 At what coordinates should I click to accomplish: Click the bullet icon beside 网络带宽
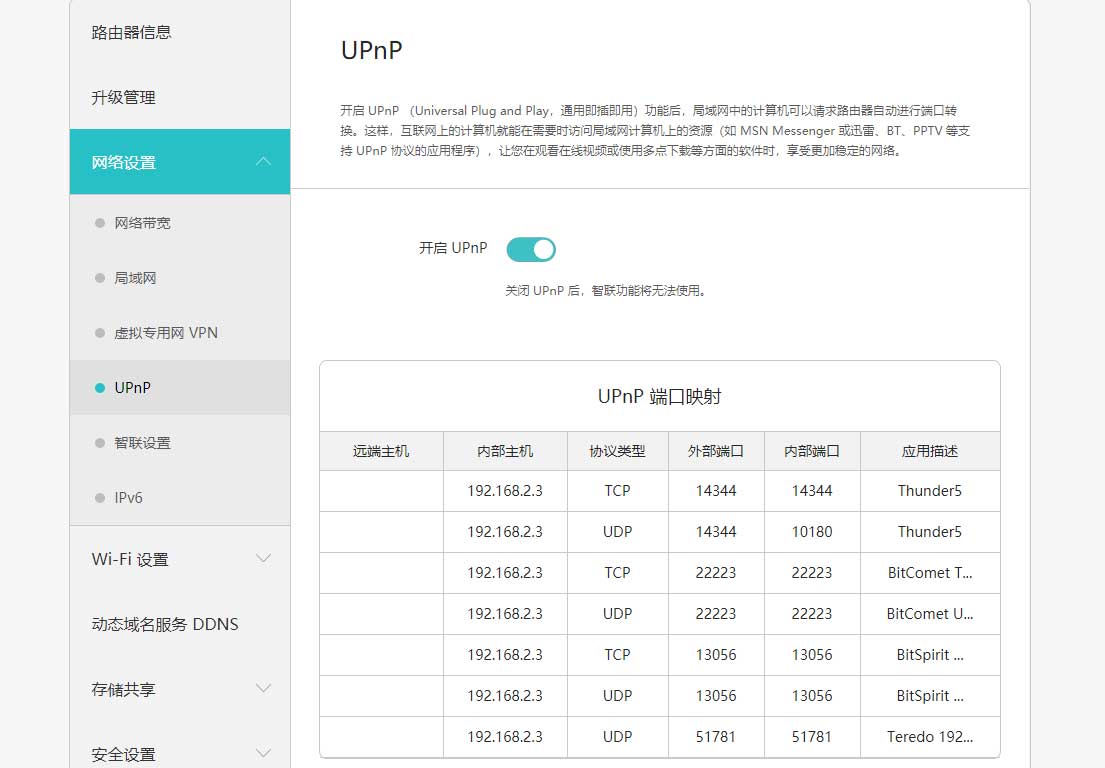tap(99, 223)
